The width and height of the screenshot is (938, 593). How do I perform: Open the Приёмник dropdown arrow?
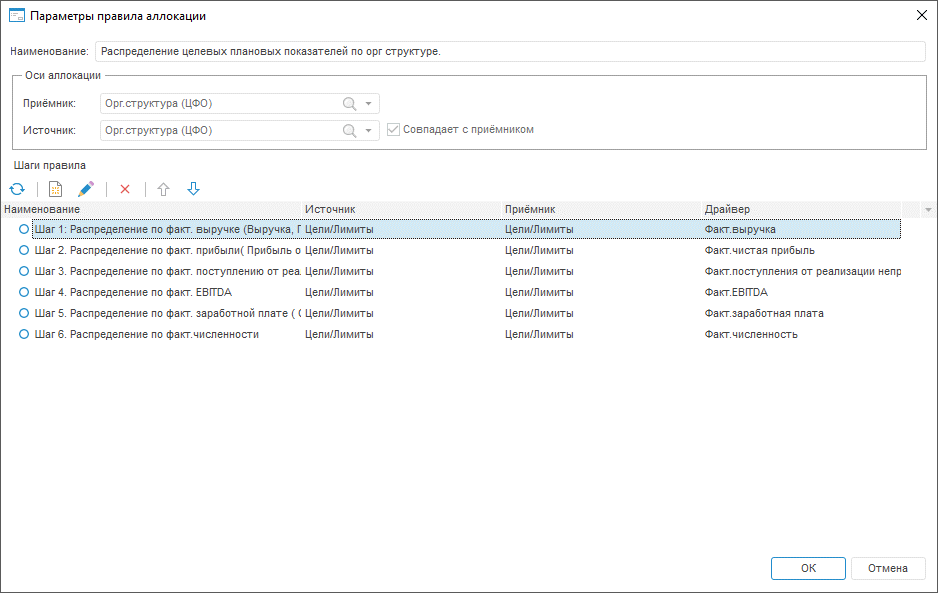[368, 104]
